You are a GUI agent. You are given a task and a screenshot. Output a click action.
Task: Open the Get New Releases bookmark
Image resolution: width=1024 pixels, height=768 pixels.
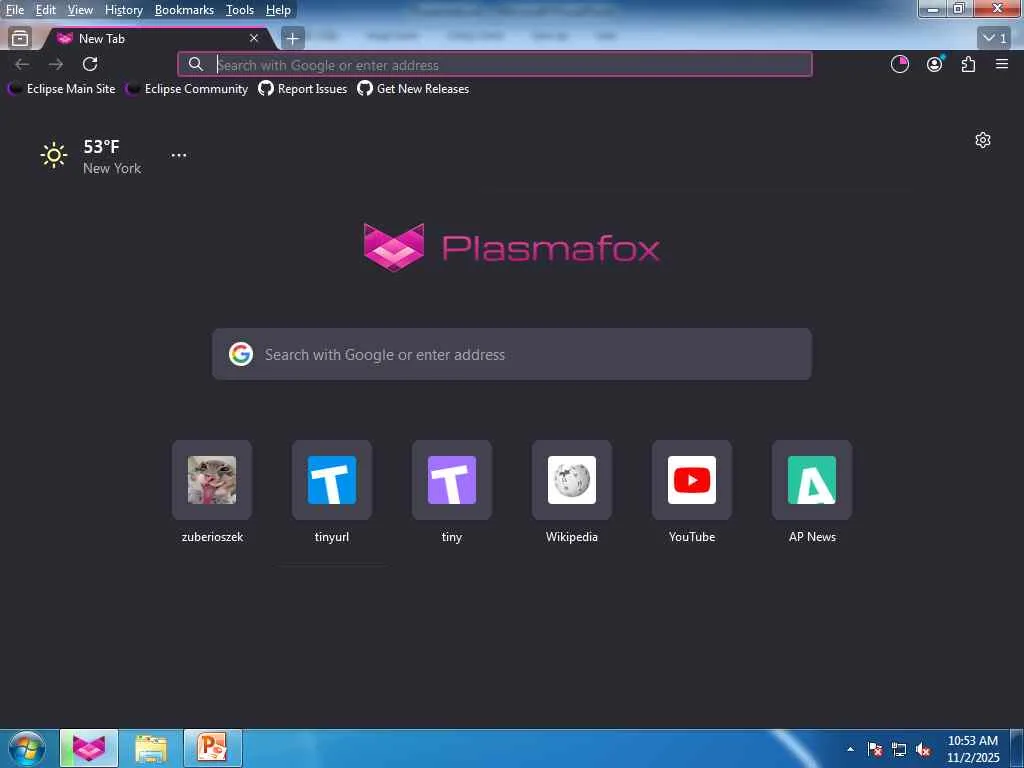413,89
